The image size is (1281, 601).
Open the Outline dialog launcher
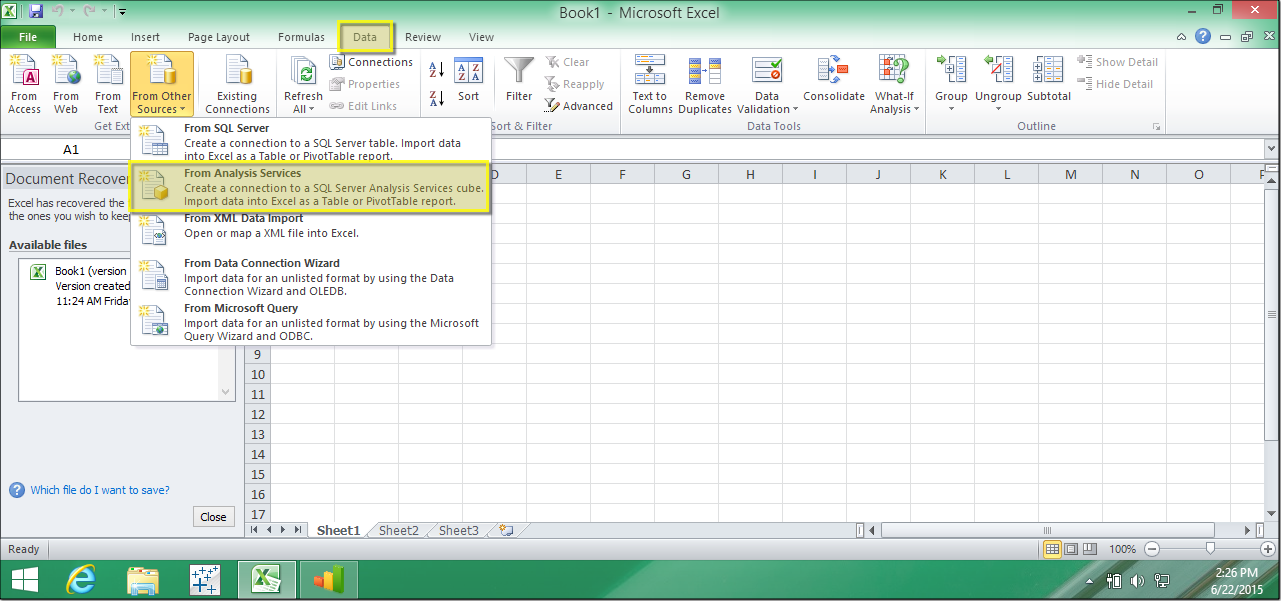click(1157, 127)
